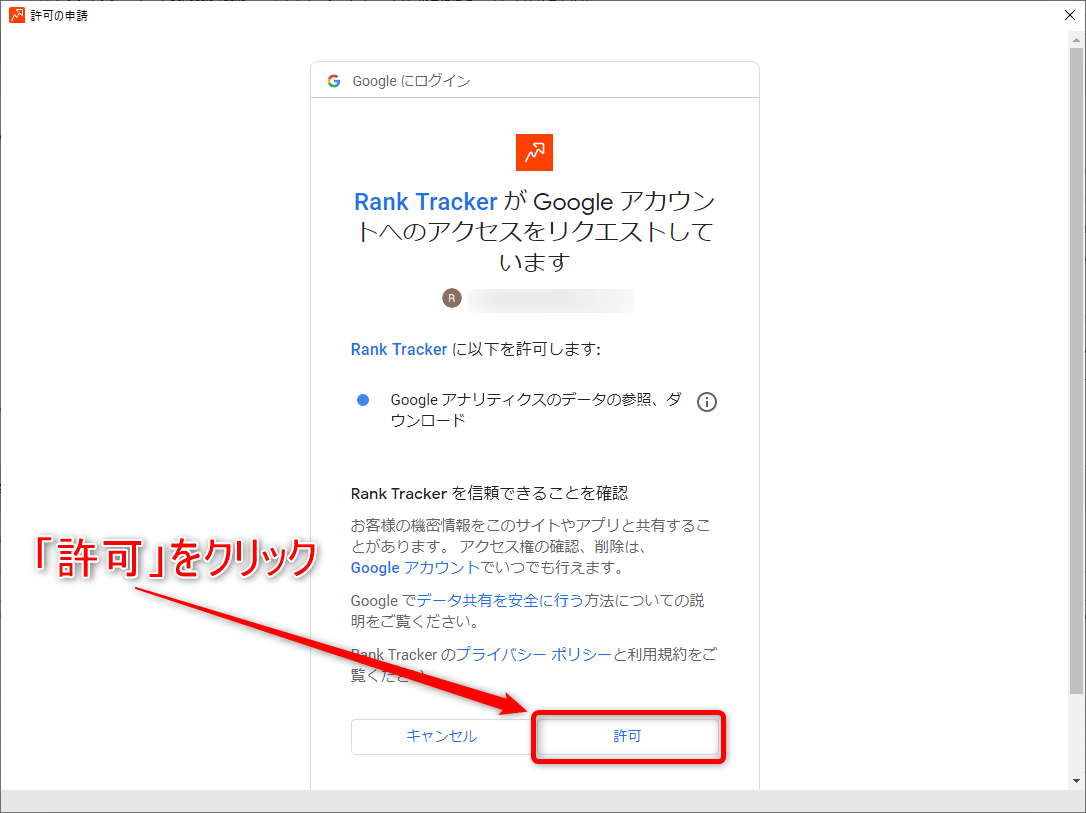Click the Google アナリティクス permission text
This screenshot has width=1086, height=813.
[x=535, y=410]
